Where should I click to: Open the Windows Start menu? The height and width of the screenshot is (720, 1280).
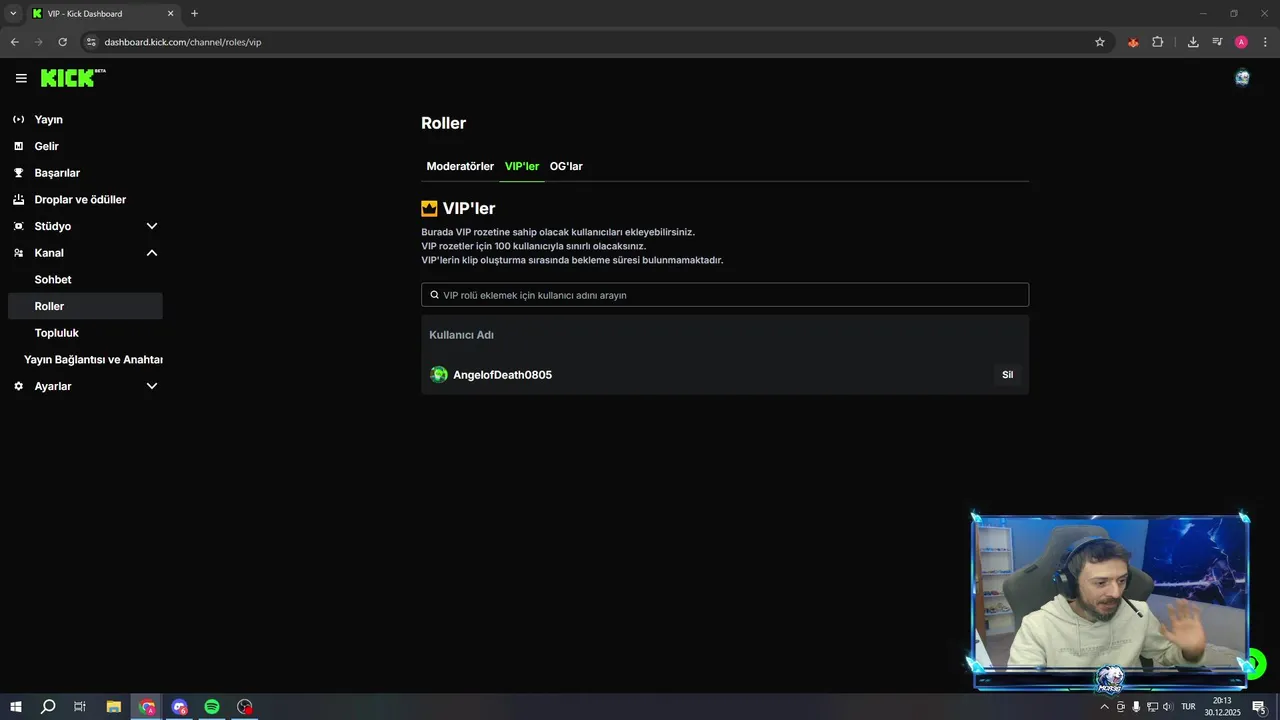click(15, 707)
